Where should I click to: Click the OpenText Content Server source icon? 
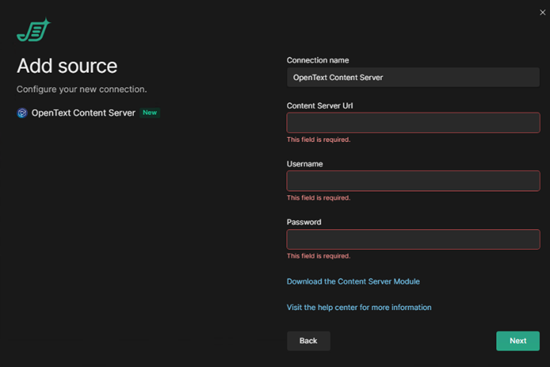tap(22, 113)
